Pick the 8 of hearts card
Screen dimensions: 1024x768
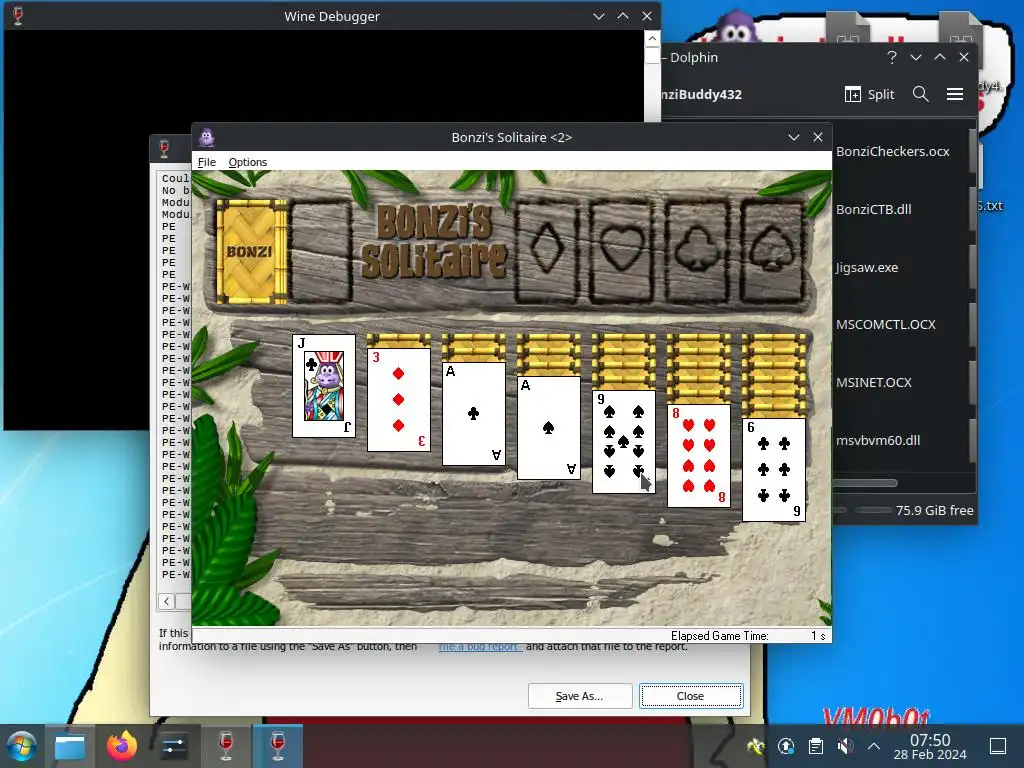click(699, 456)
